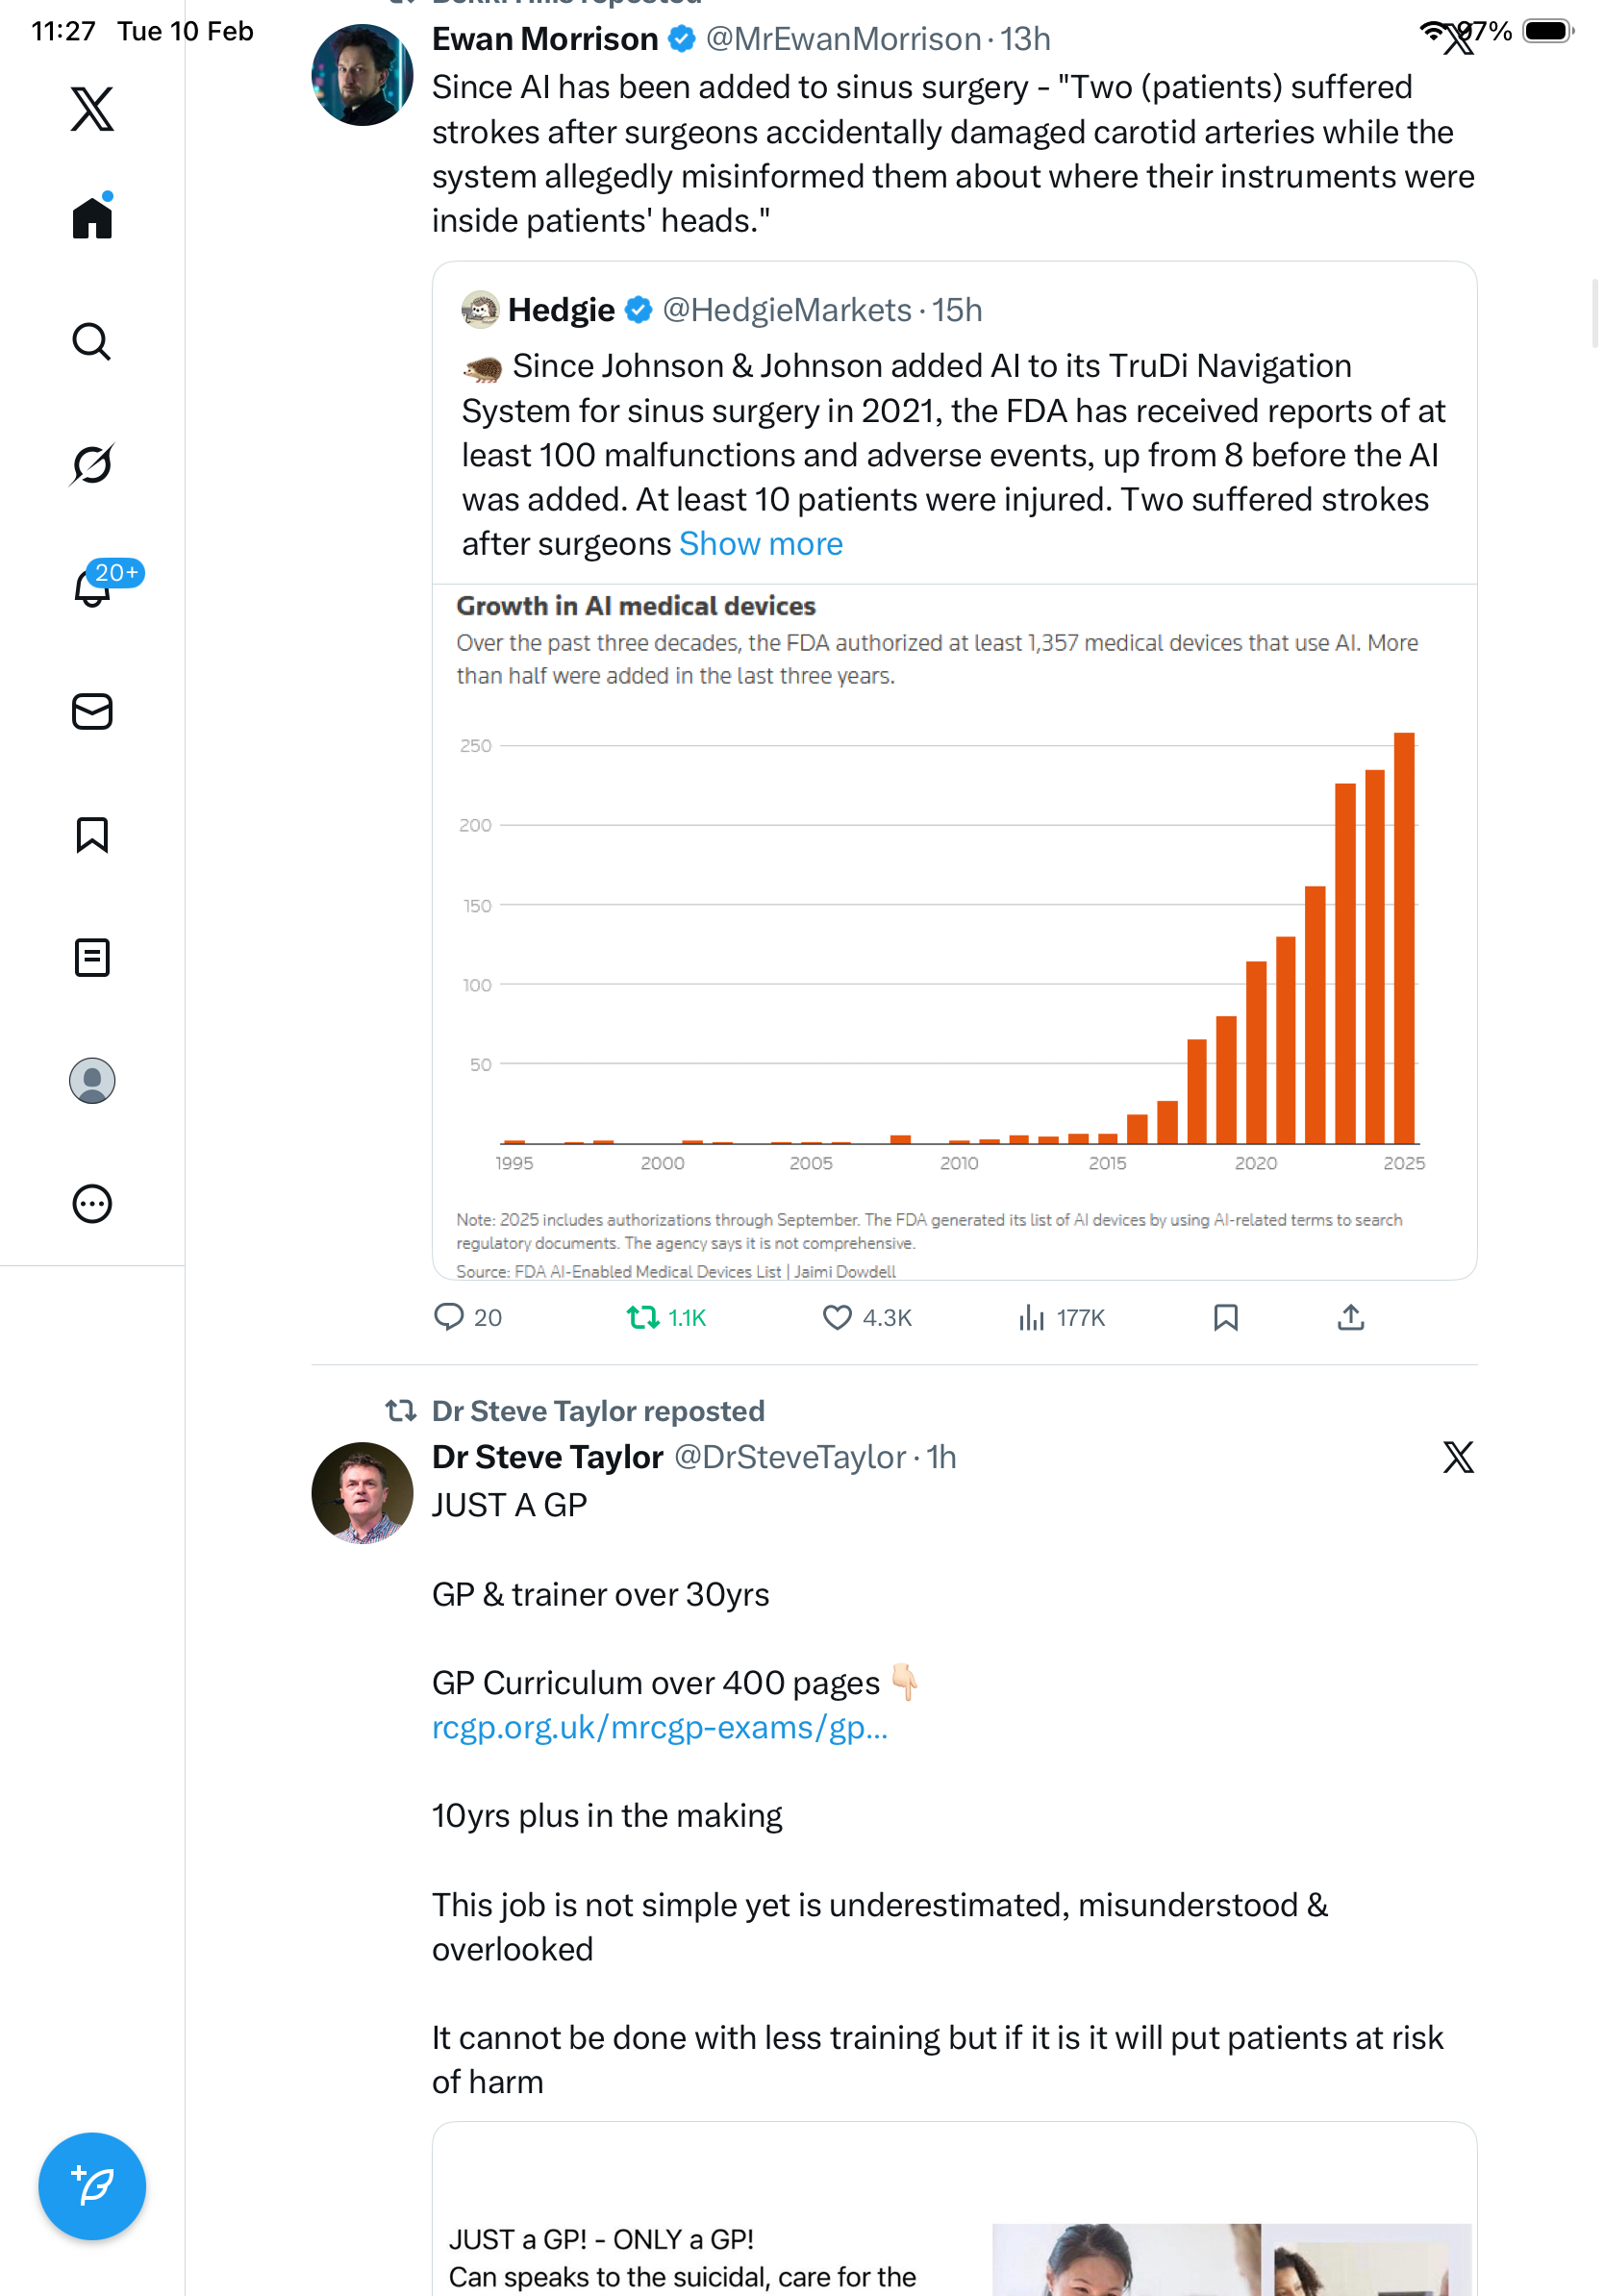The image size is (1604, 2296).
Task: Open Bookmarks in the sidebar
Action: coord(92,835)
